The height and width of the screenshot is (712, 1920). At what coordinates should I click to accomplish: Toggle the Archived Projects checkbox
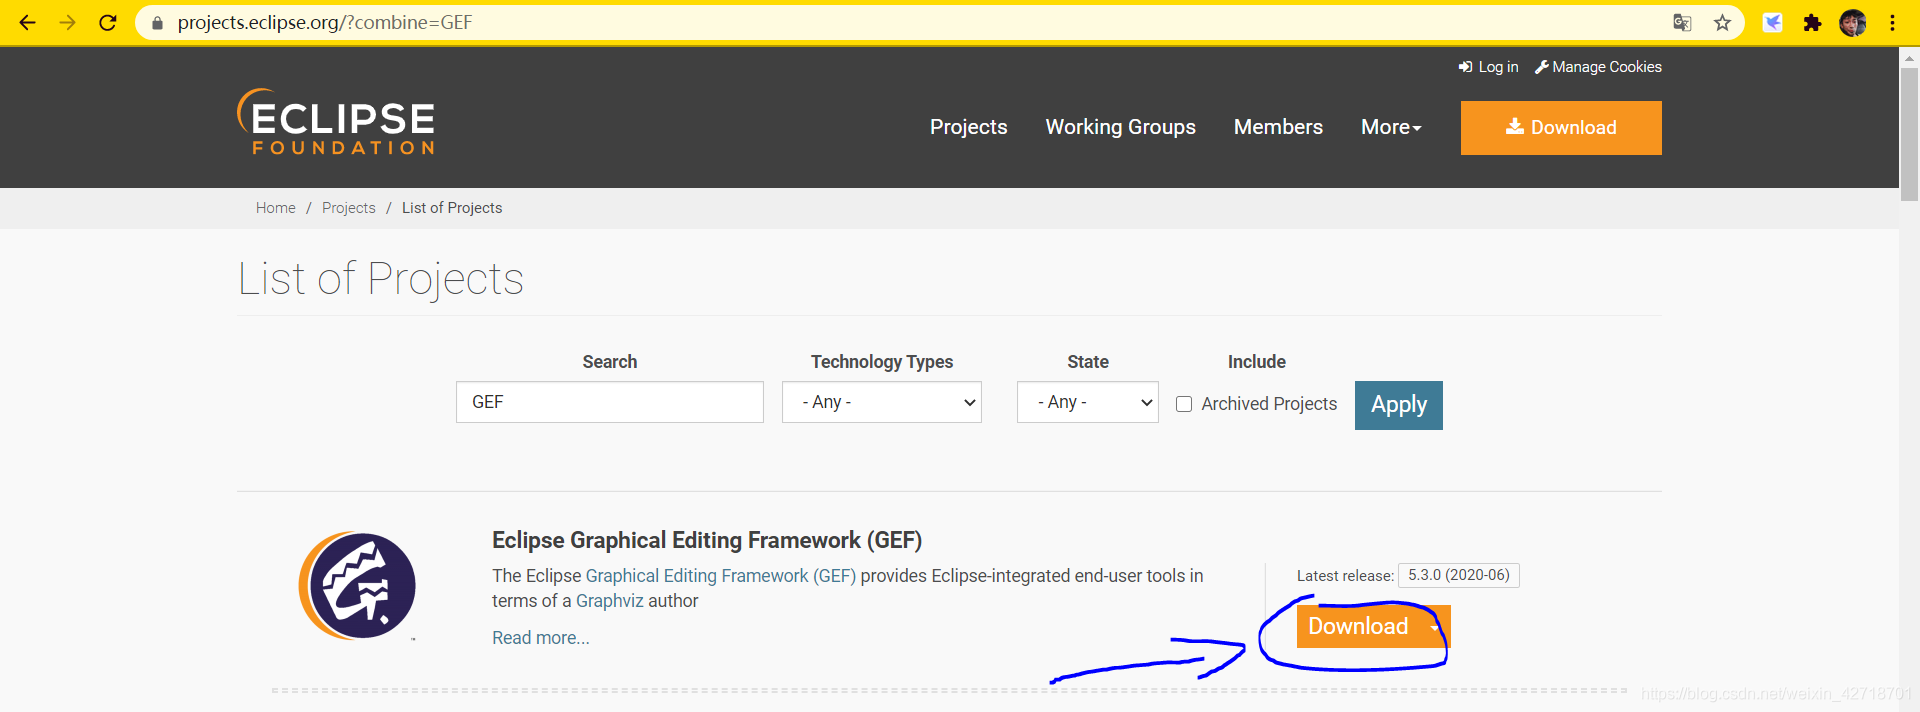(1184, 404)
